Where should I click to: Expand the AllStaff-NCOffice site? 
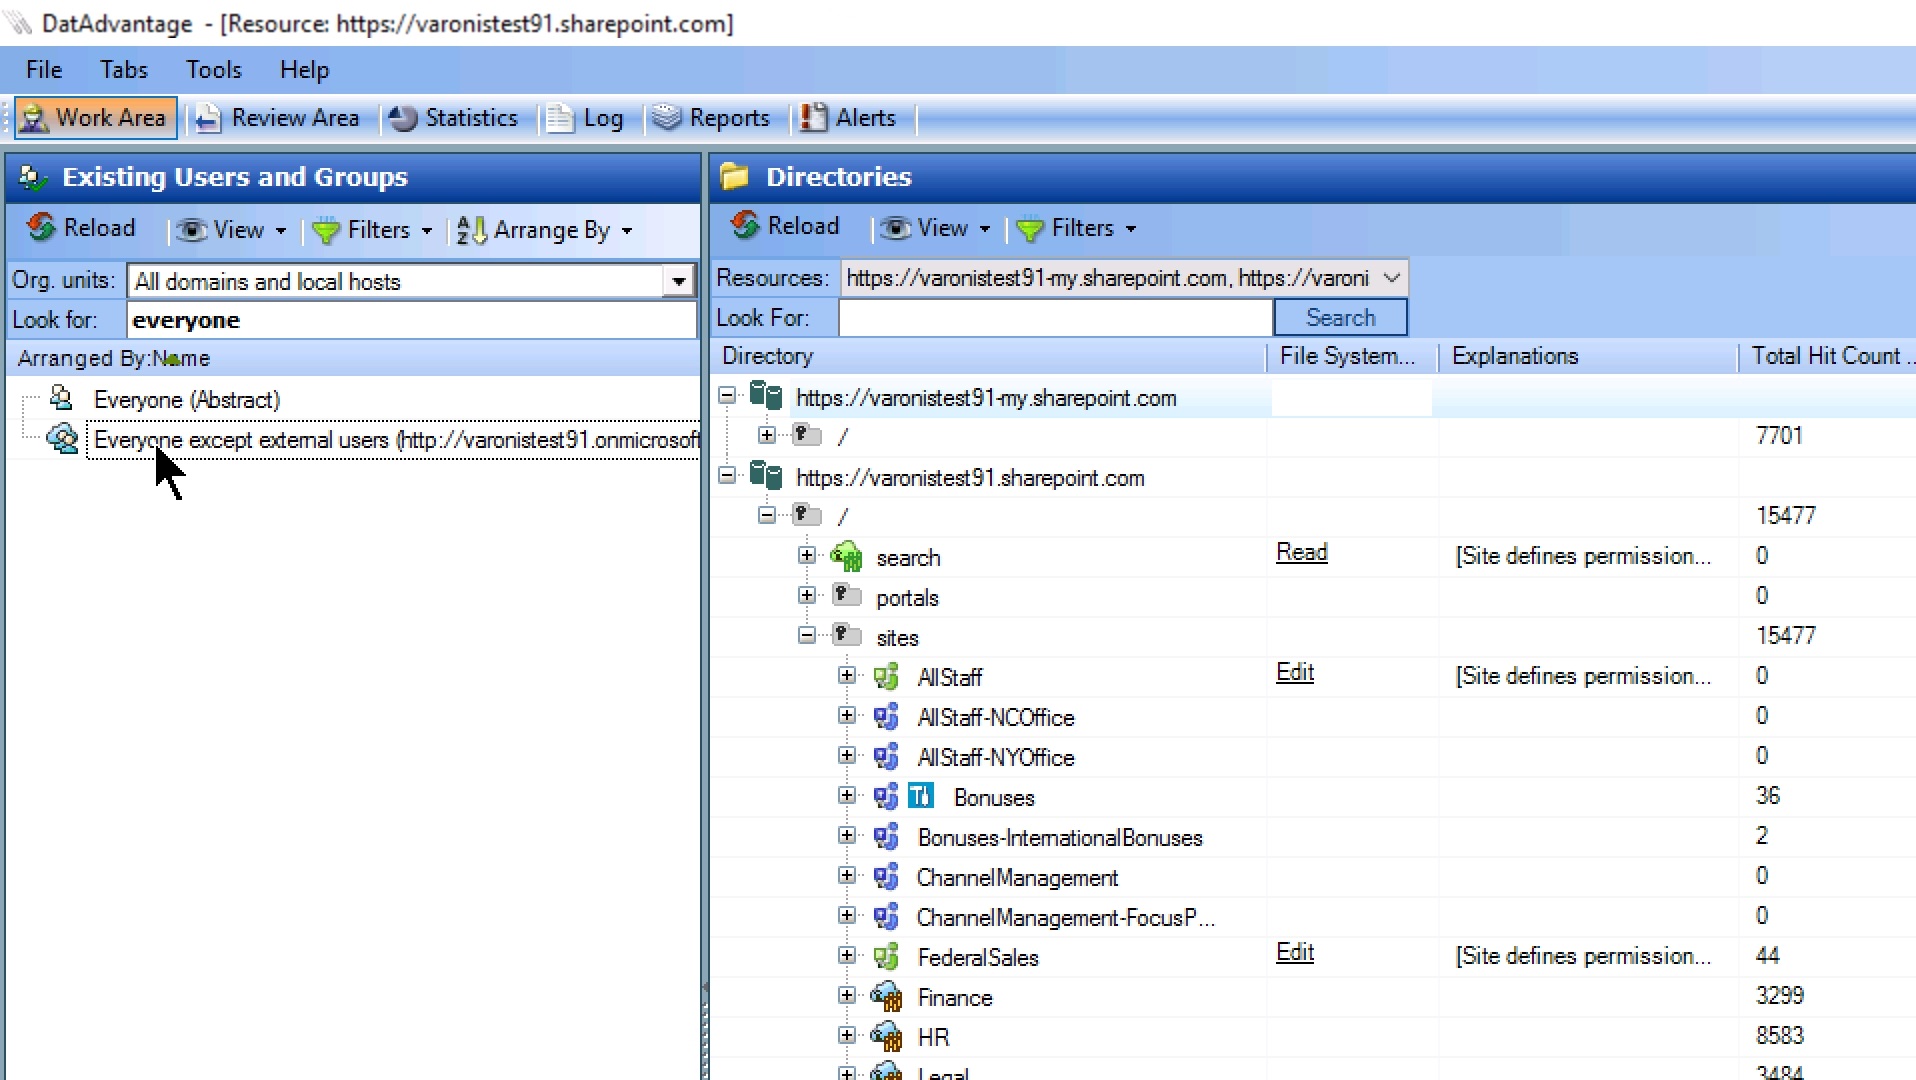pos(847,715)
